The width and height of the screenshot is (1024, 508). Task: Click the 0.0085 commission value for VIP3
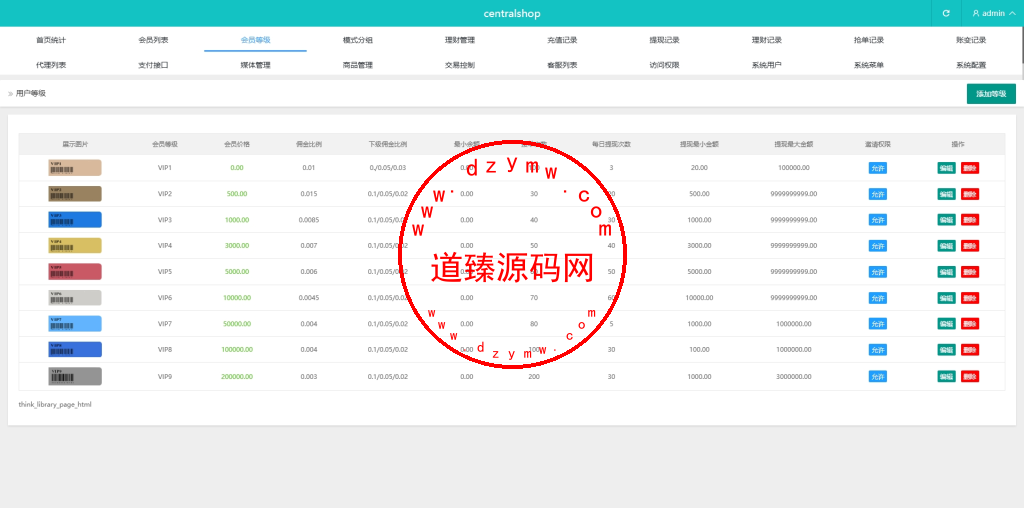point(309,220)
